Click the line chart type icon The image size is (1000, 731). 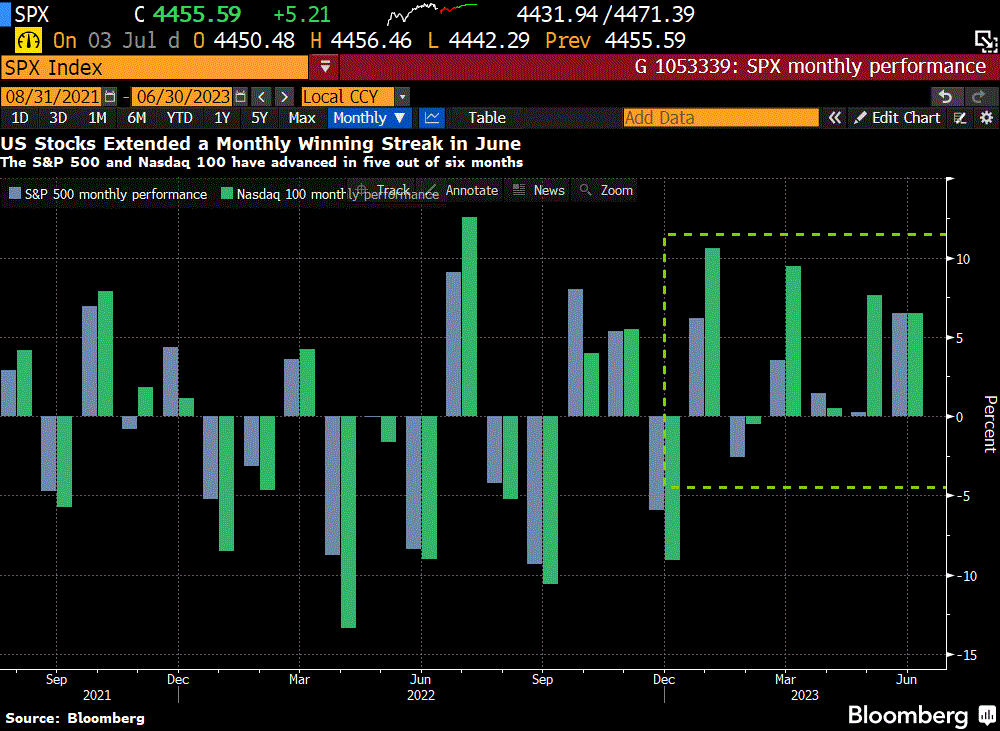[432, 118]
